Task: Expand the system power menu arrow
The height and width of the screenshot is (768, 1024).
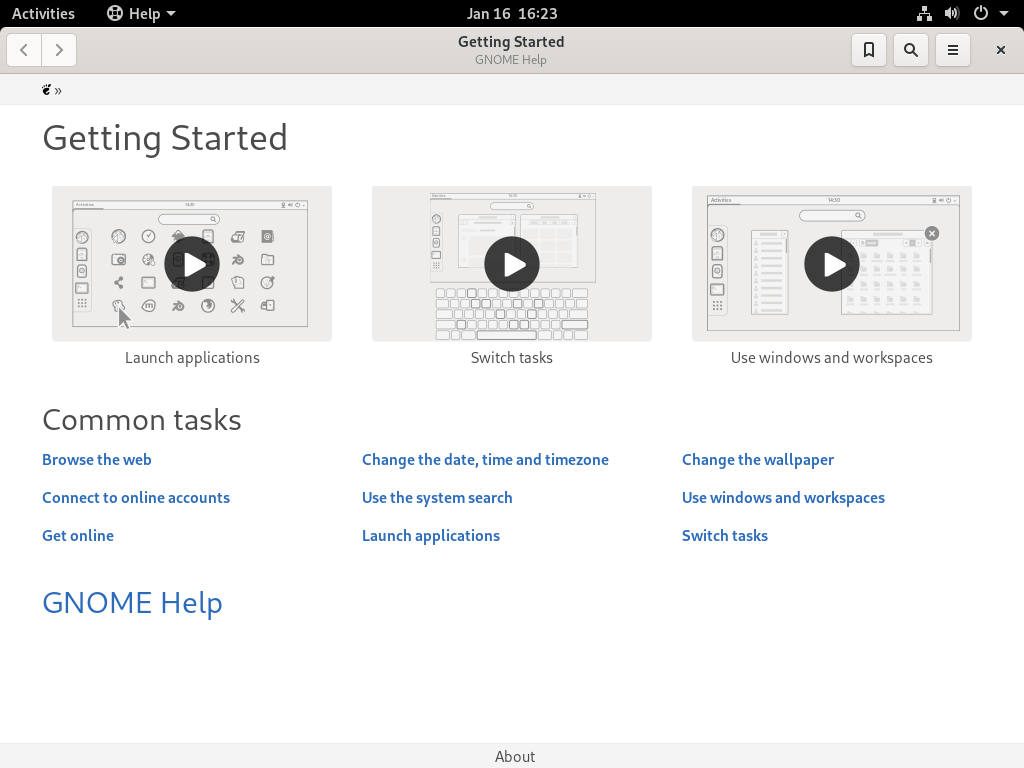Action: pyautogui.click(x=1004, y=13)
